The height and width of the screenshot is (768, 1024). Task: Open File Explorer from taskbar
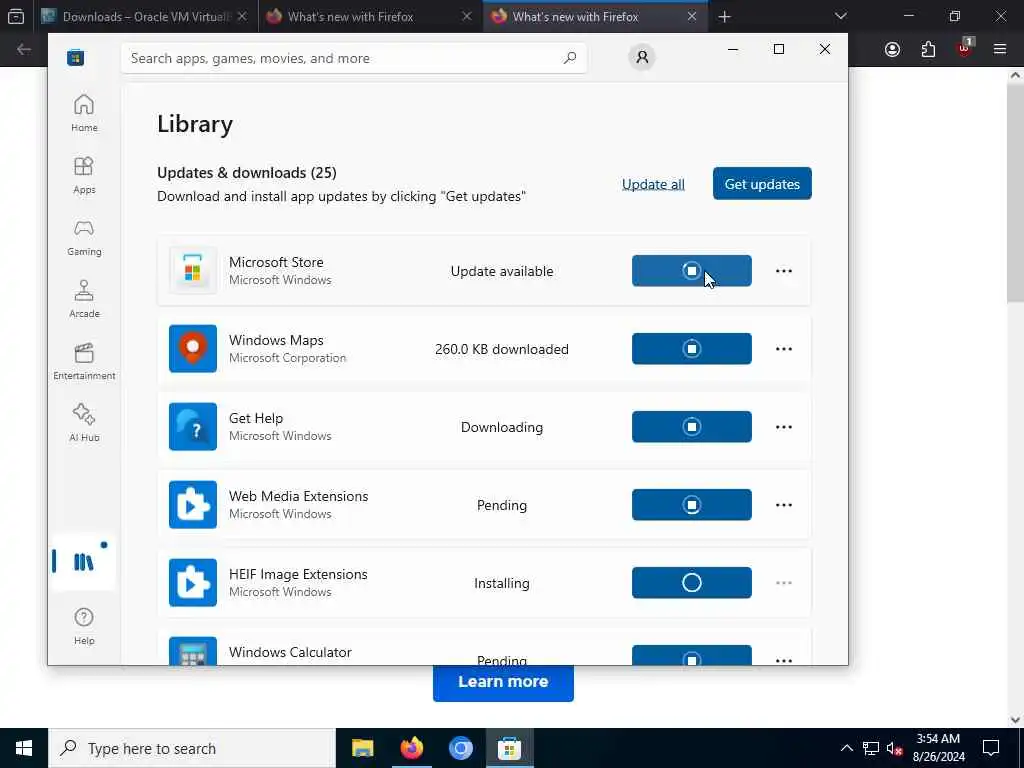362,748
